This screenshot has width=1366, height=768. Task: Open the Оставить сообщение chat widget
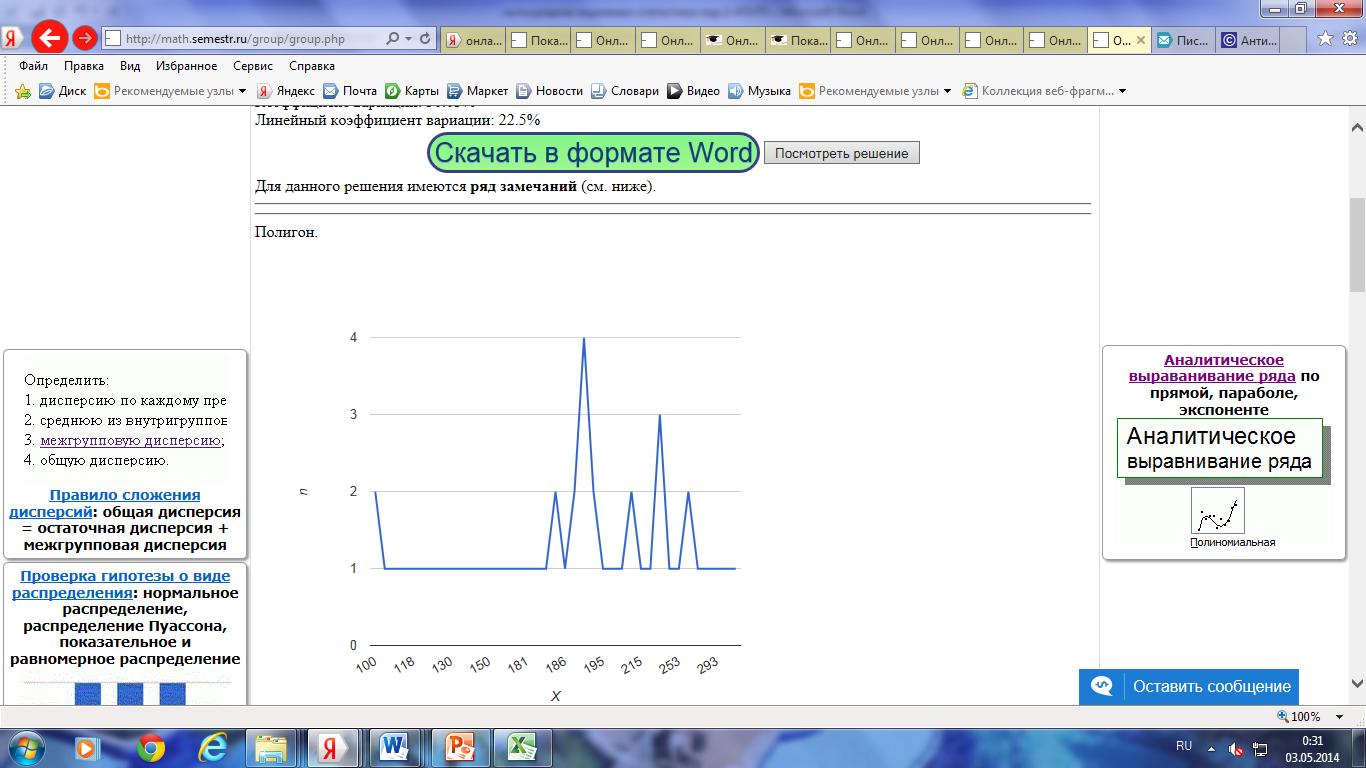coord(1189,687)
